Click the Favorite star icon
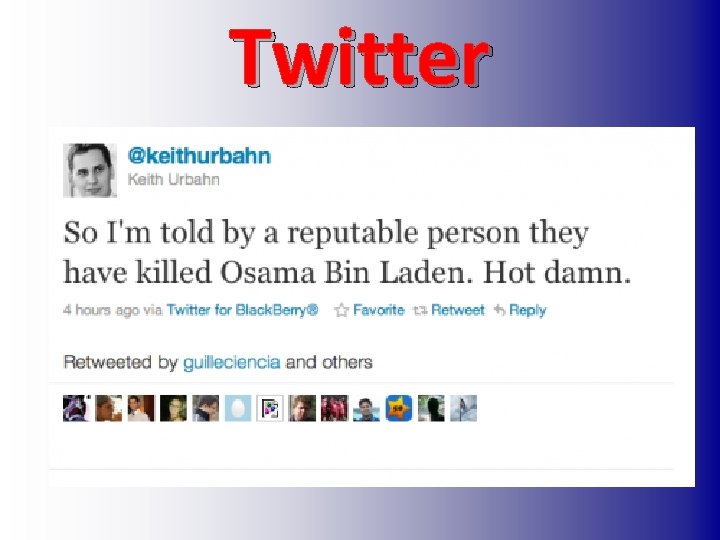 tap(341, 310)
